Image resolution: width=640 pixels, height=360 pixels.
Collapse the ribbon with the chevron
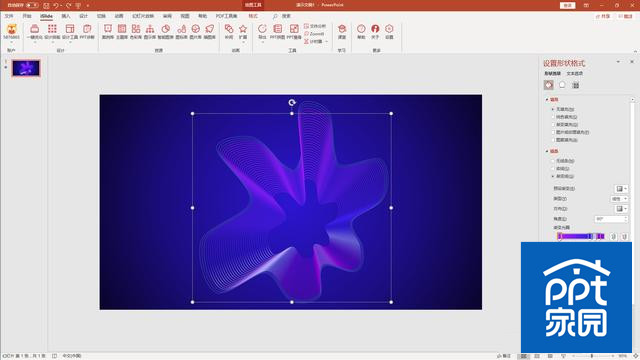click(x=635, y=51)
